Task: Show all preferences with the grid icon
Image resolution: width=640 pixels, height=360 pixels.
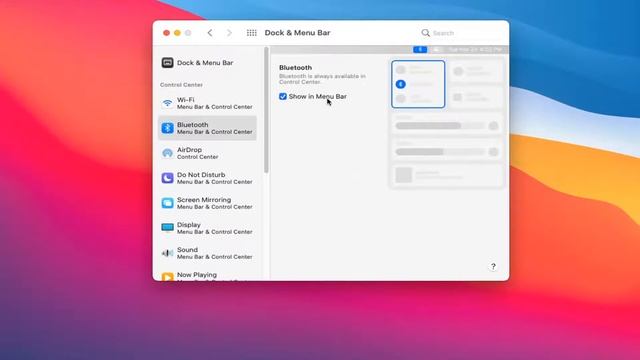Action: (x=251, y=33)
